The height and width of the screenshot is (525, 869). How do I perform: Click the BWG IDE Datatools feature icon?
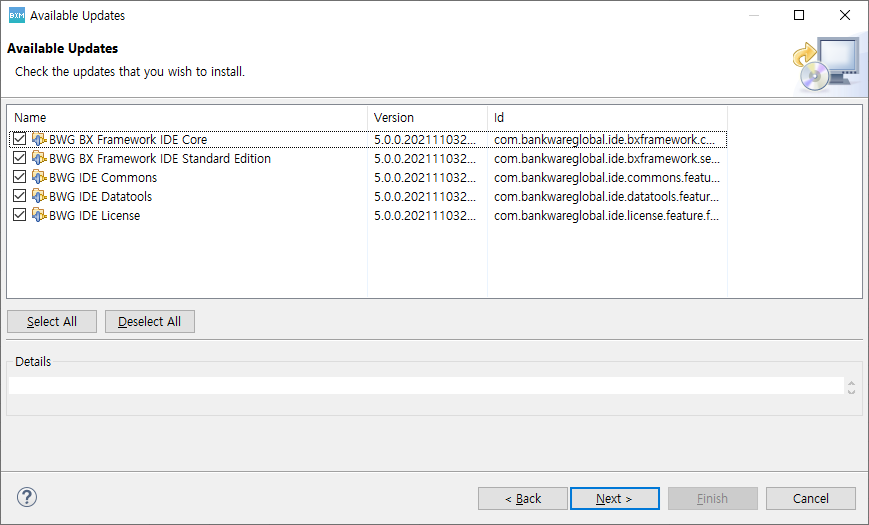[39, 196]
